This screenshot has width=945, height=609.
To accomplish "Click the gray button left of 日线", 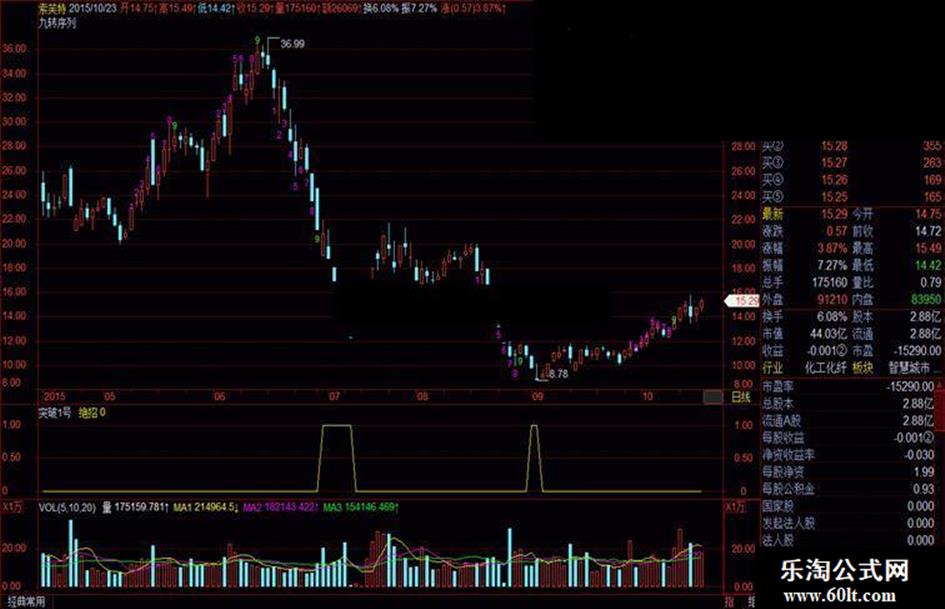I will click(713, 397).
